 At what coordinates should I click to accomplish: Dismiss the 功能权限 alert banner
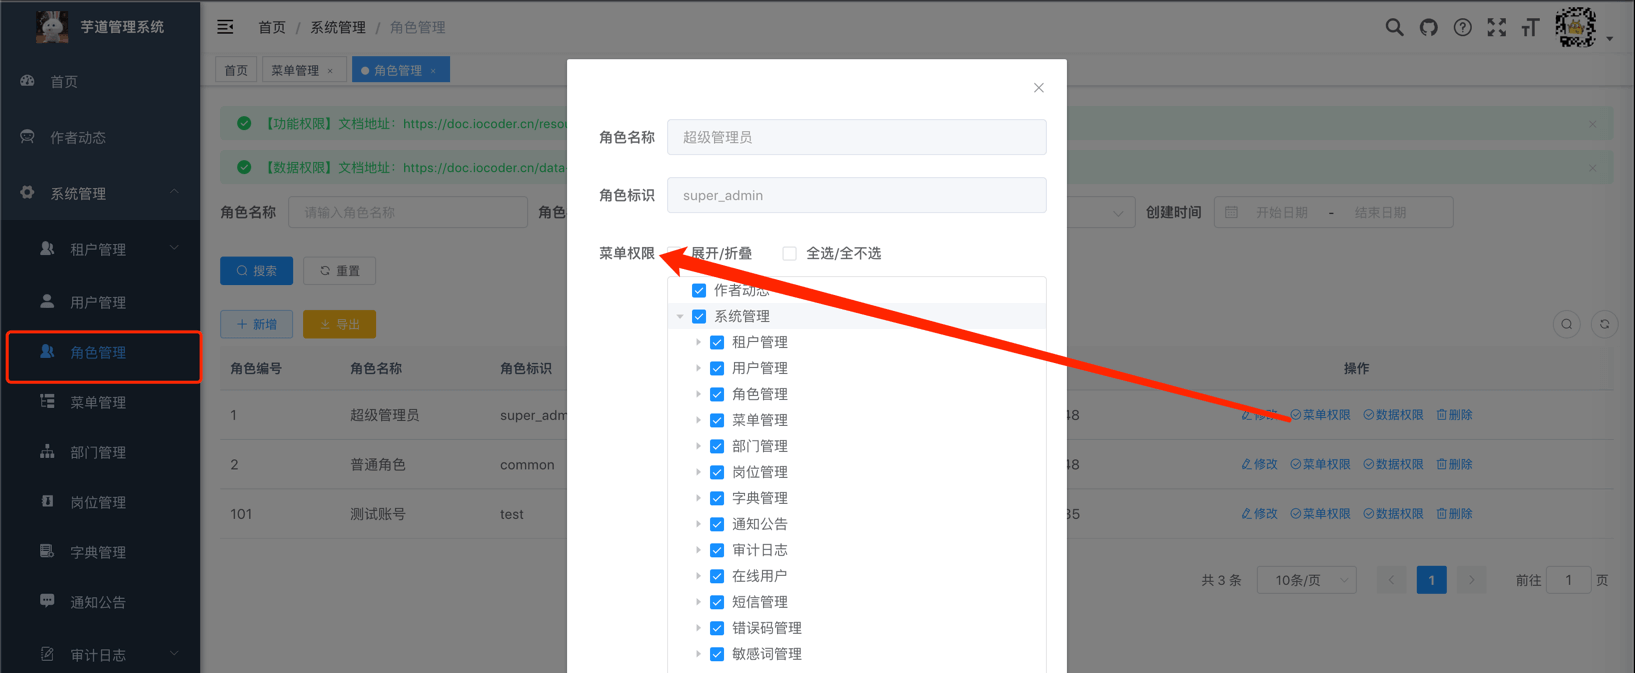coord(1593,124)
